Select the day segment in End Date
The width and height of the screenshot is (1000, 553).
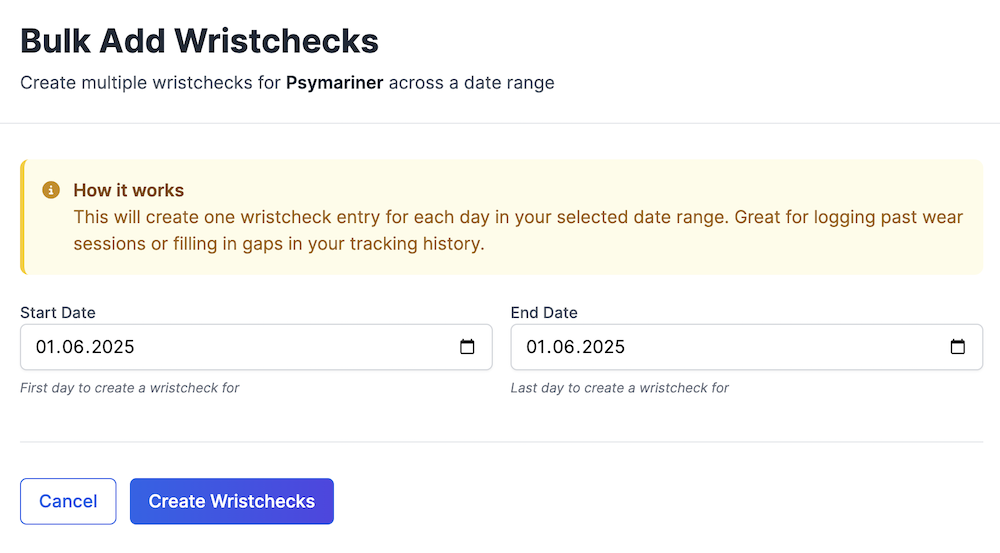click(537, 347)
